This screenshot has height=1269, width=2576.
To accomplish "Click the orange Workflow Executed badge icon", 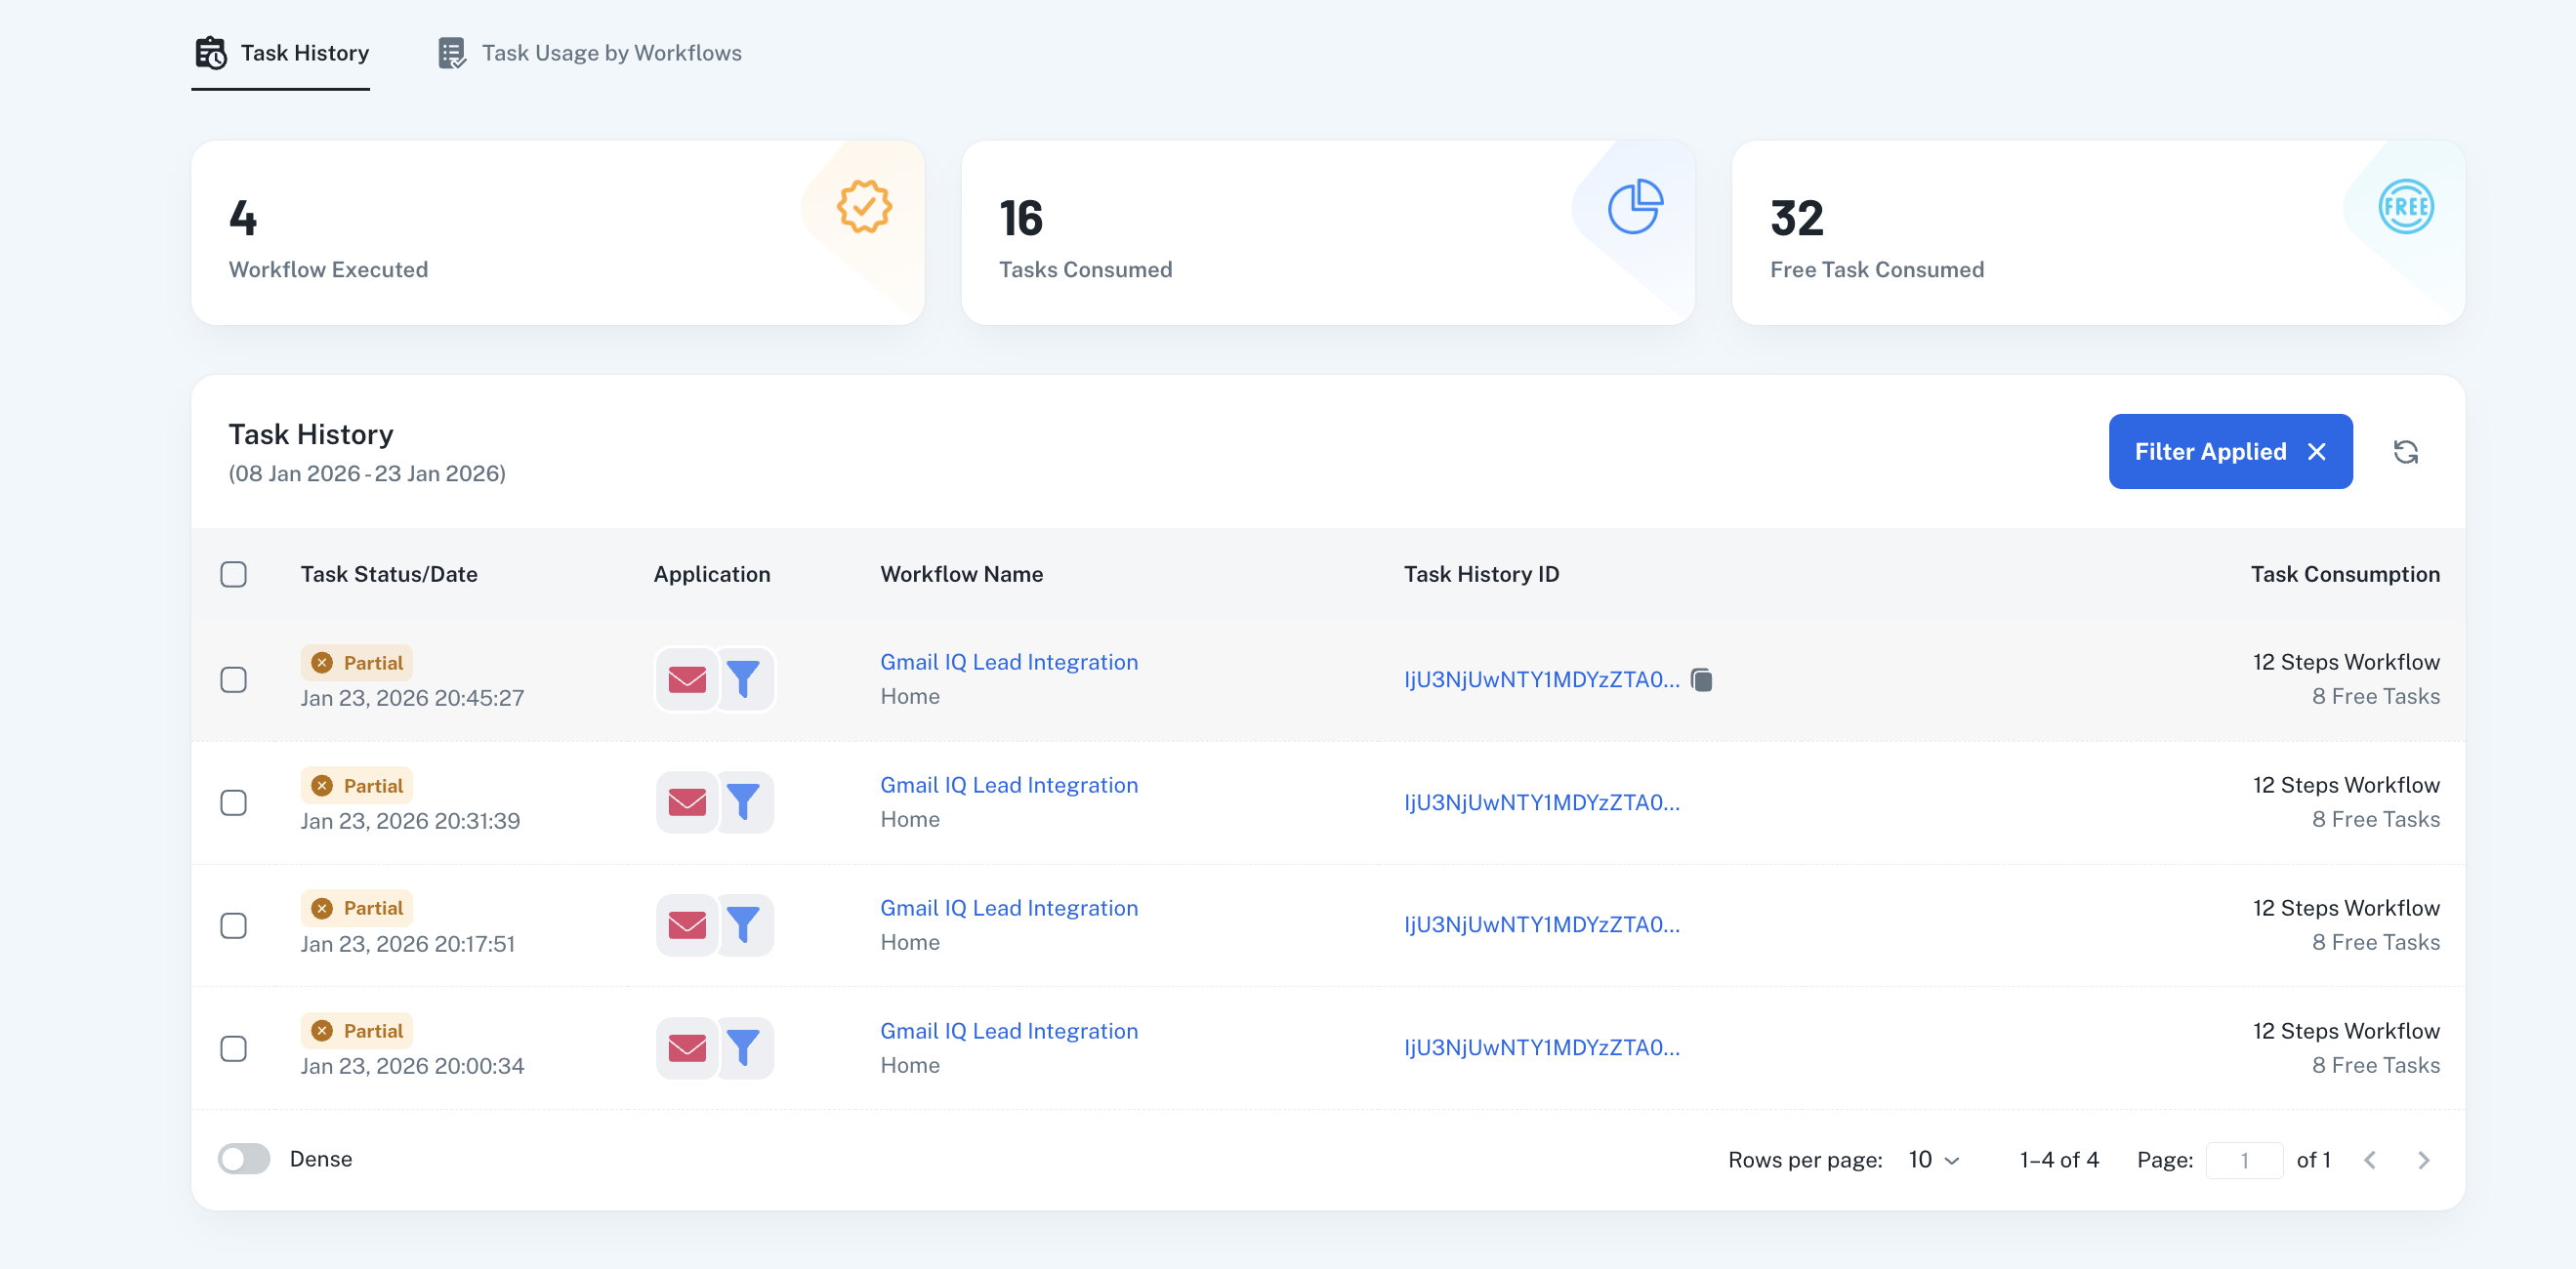I will pos(863,207).
